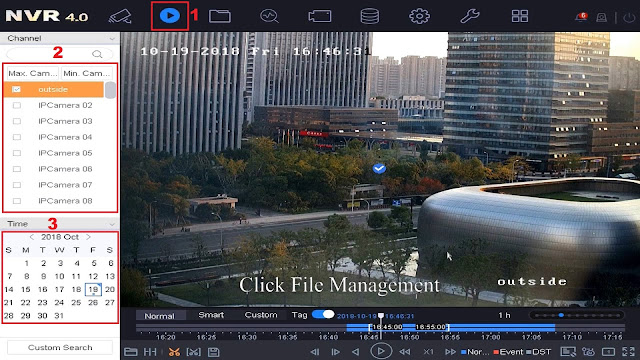Screen dimensions: 640x360
Task: Click the HH icon in playback toolbar
Action: (150, 352)
